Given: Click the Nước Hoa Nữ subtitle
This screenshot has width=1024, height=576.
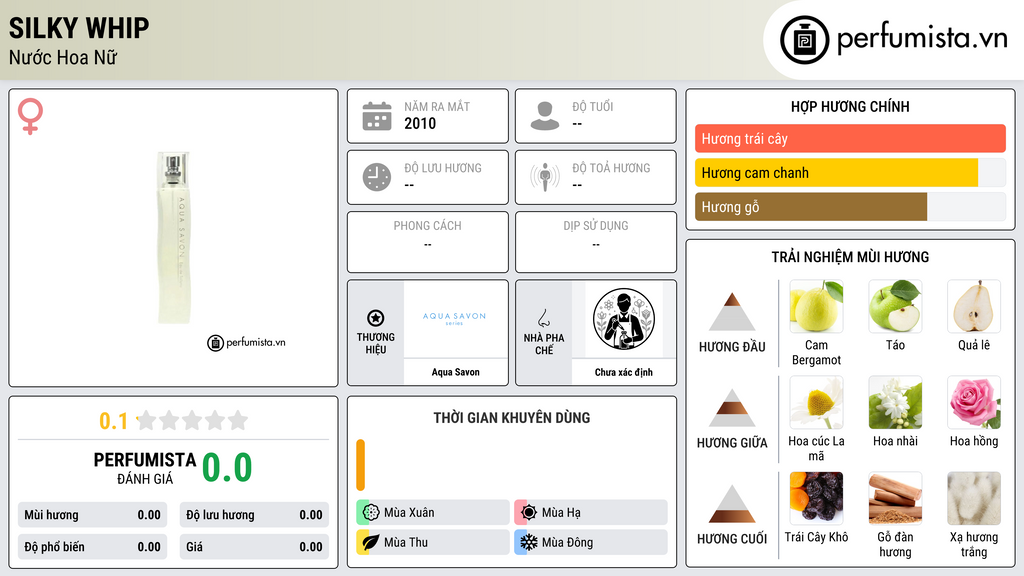Looking at the screenshot, I should [63, 57].
